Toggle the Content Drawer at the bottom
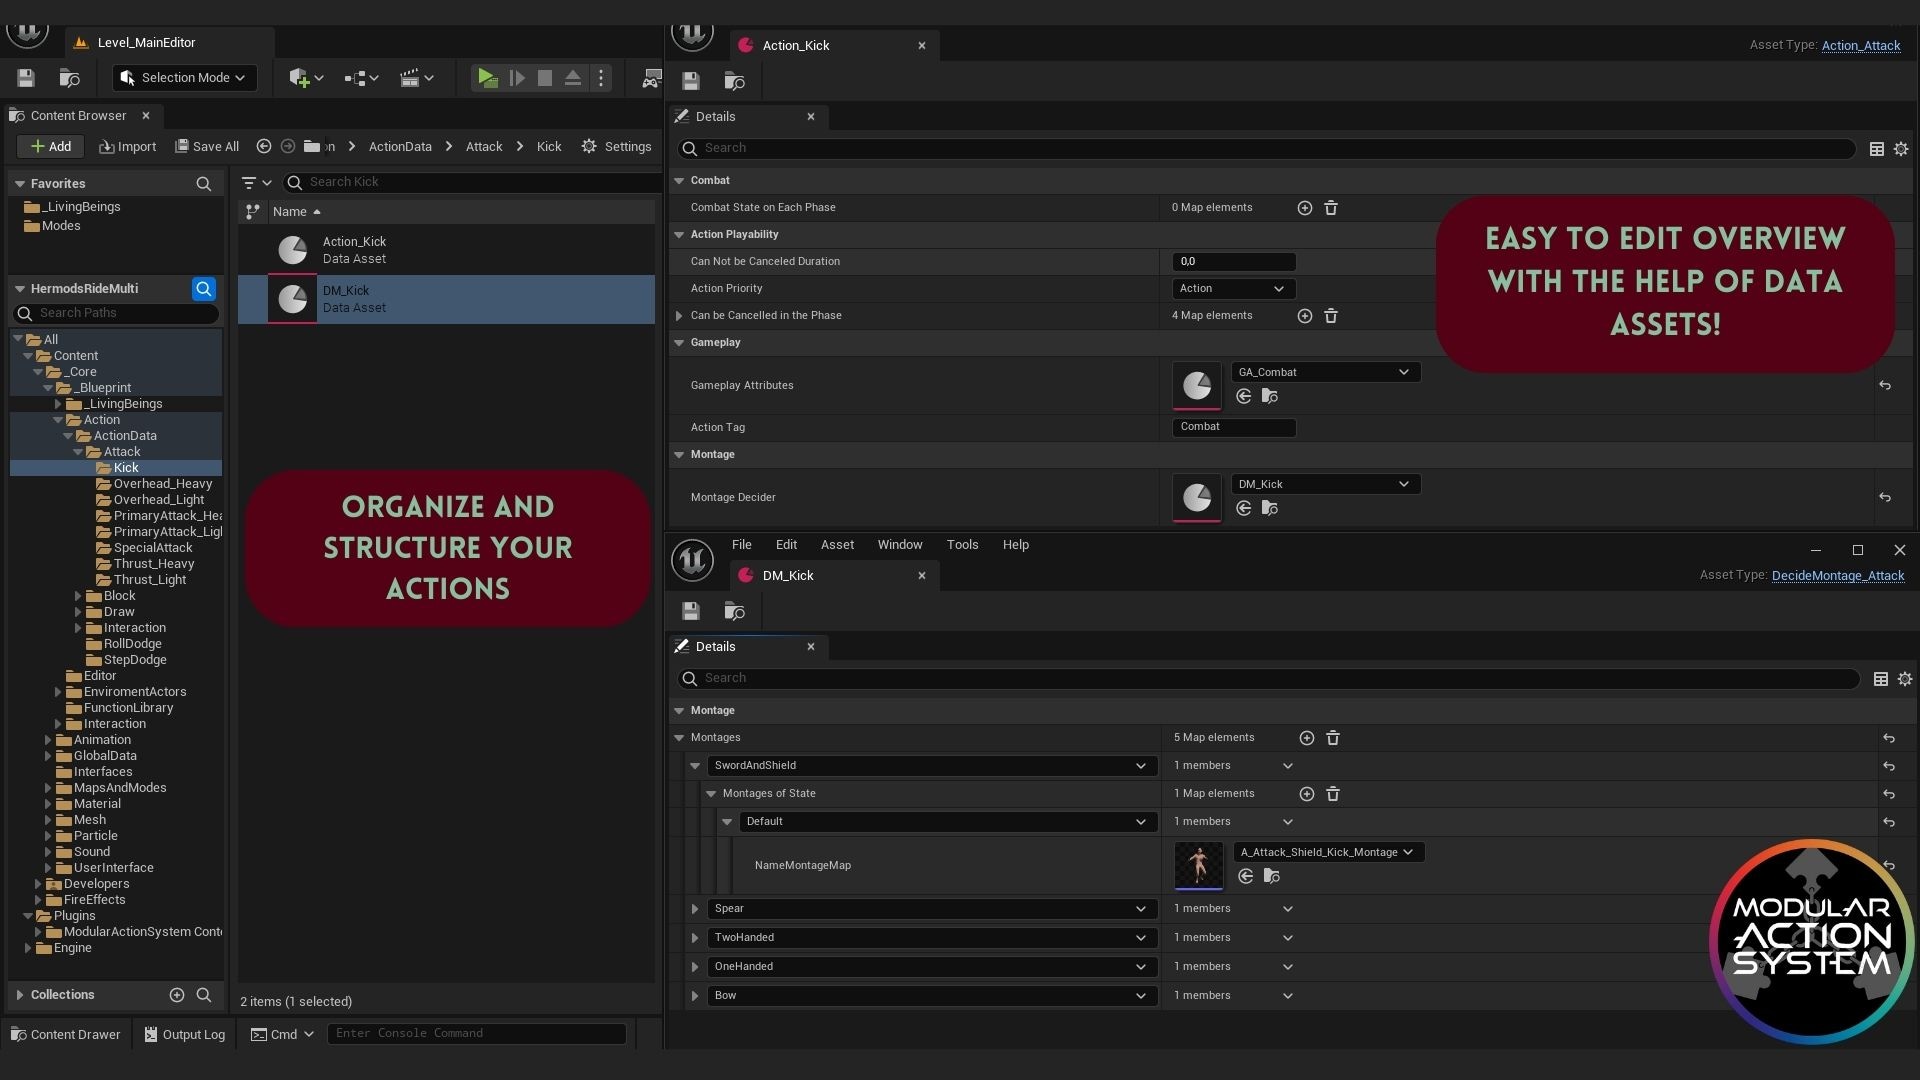 pyautogui.click(x=65, y=1034)
